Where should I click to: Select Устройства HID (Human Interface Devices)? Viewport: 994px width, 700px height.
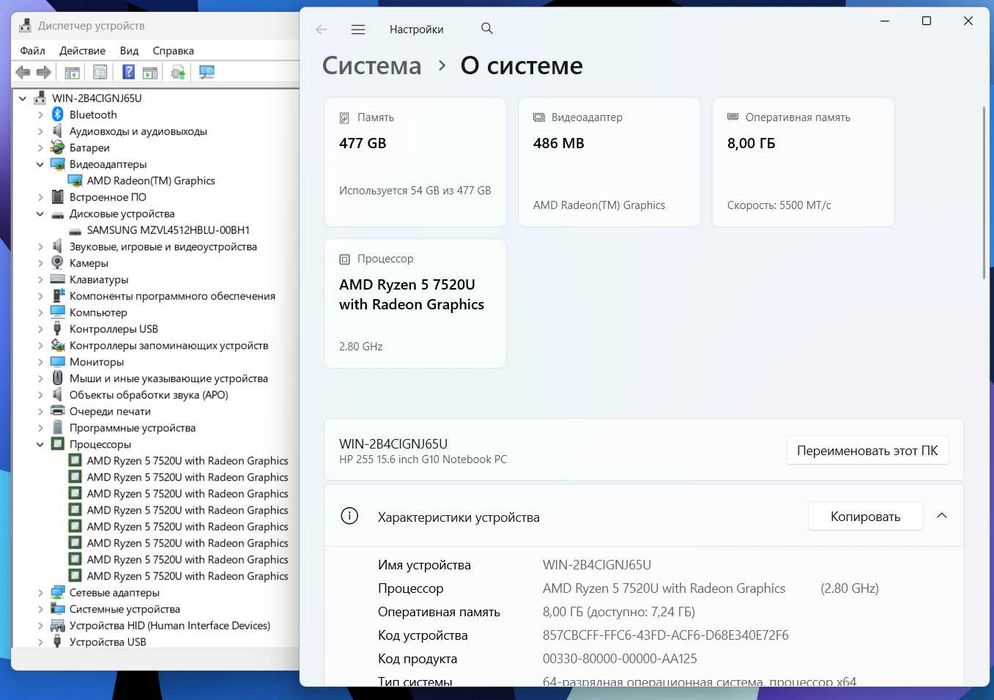(x=169, y=626)
